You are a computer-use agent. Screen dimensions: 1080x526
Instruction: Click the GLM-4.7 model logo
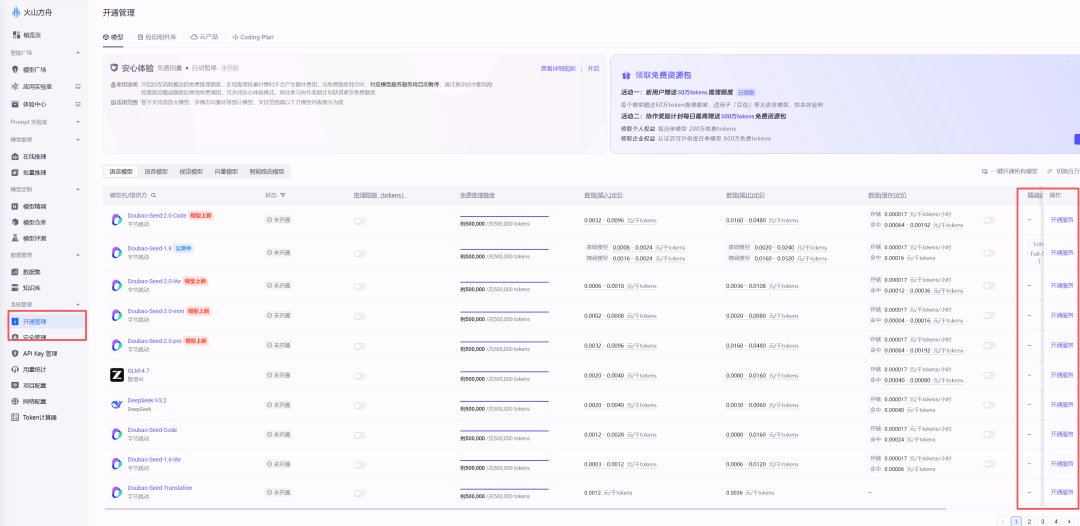coord(117,375)
